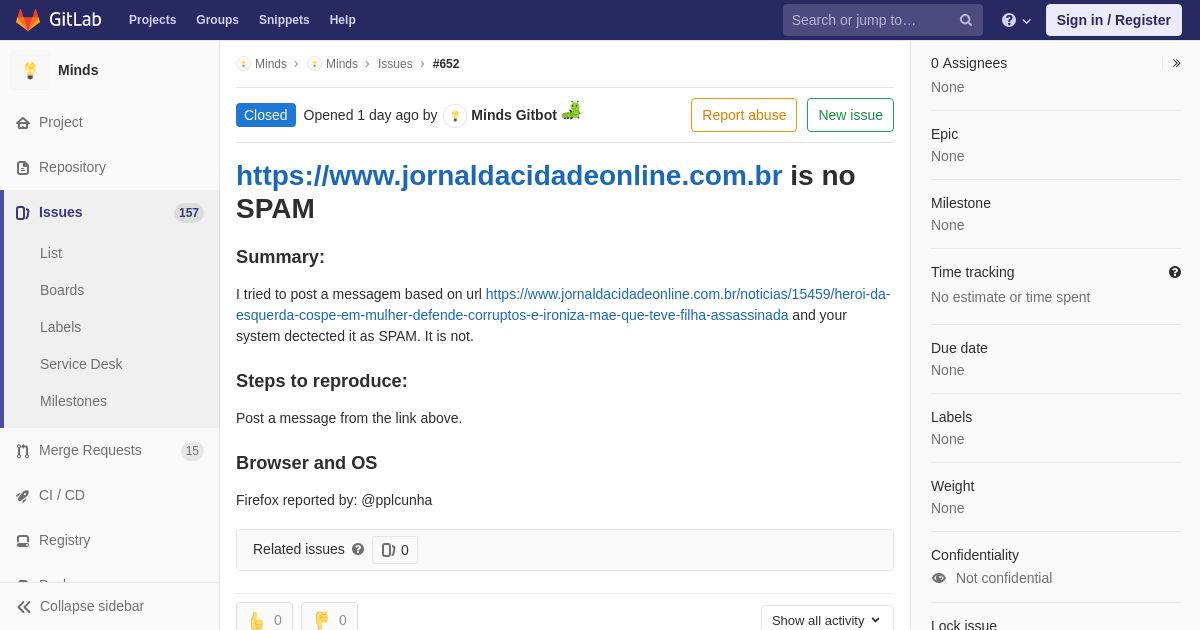Viewport: 1200px width, 630px height.
Task: Click the Not confidential eye icon
Action: (x=939, y=578)
